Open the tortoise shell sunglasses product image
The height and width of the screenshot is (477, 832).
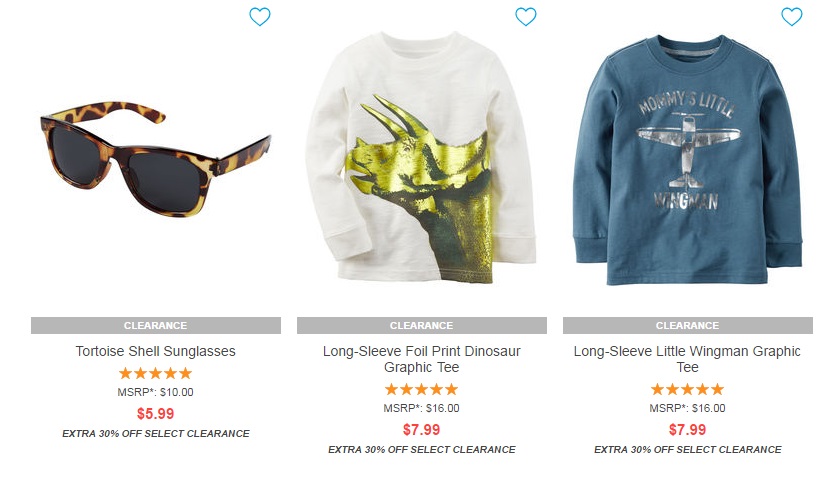(155, 158)
